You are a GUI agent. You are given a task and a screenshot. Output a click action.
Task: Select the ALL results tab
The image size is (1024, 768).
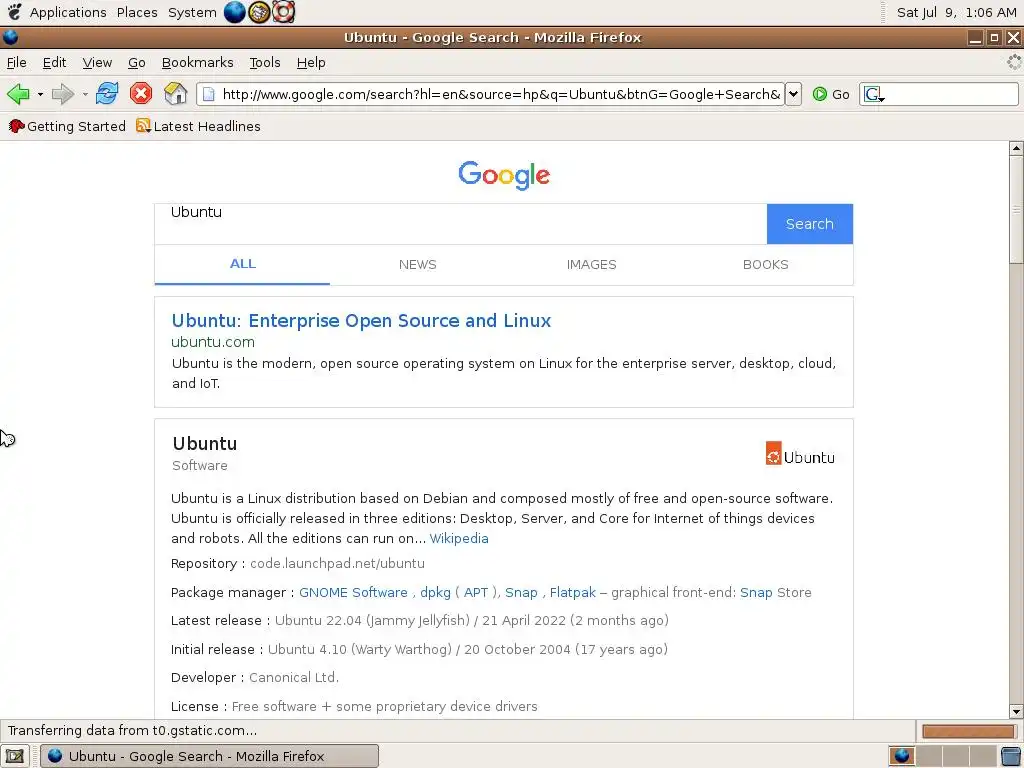[x=242, y=264]
